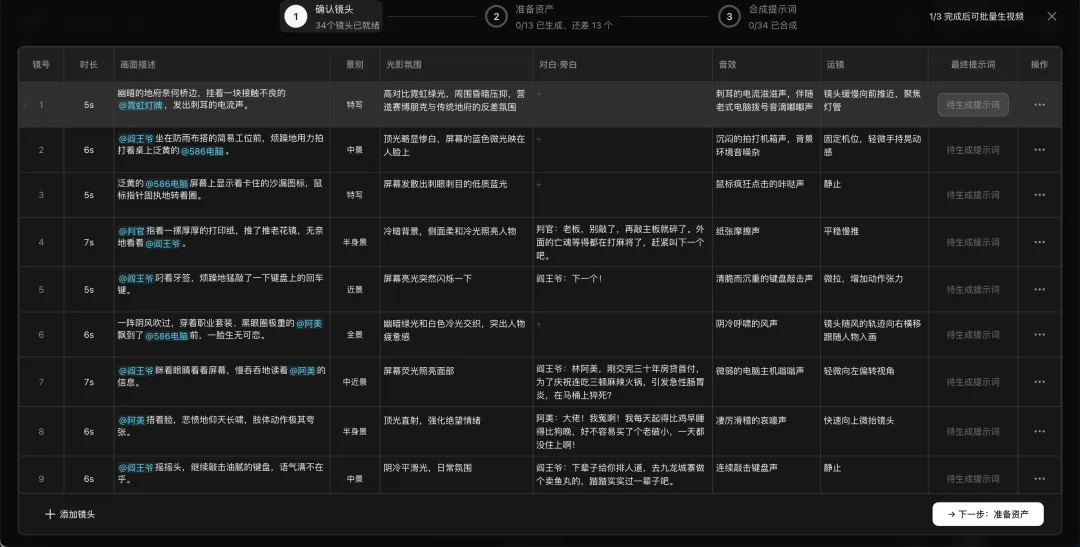Click the 7s duration cell of shot 4
This screenshot has width=1080, height=547.
click(x=89, y=242)
